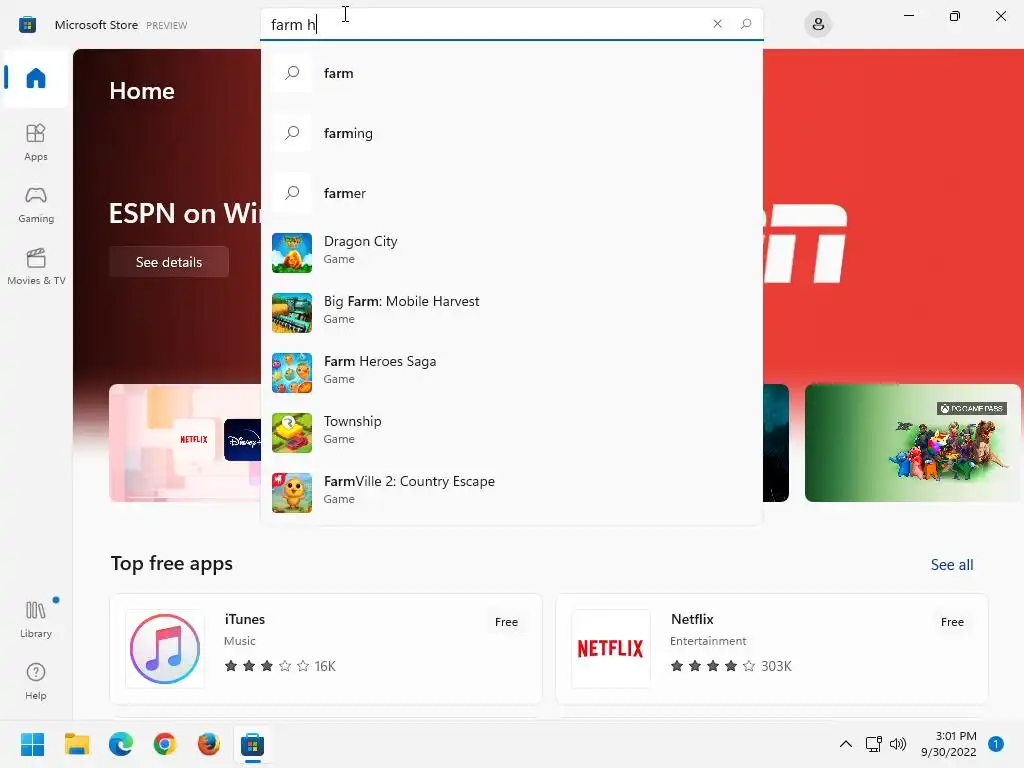Launch Firefox from taskbar

(x=209, y=744)
